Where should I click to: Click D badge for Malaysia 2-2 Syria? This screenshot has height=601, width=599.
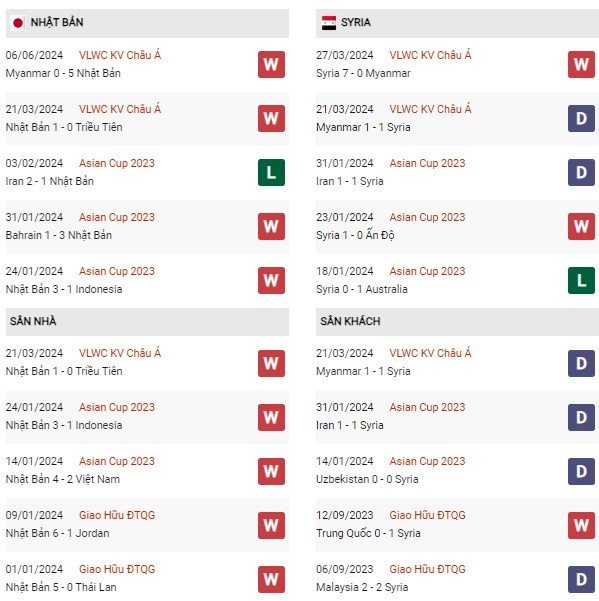(x=581, y=580)
